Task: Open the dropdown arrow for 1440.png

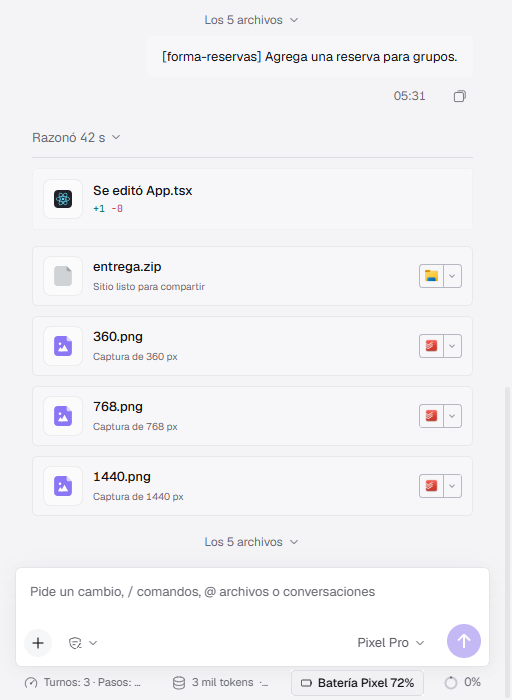Action: pos(452,486)
